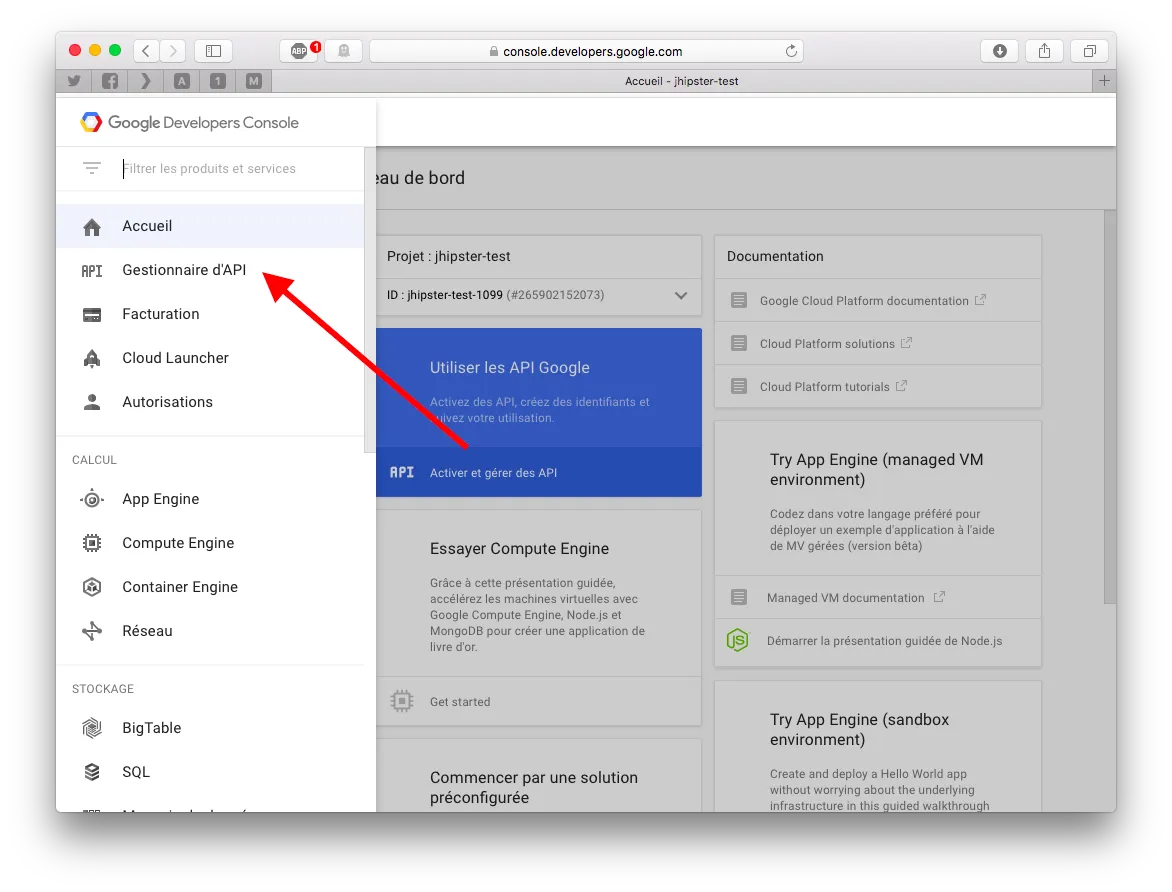Show the Safari sidebar
Image resolution: width=1172 pixels, height=892 pixels.
click(x=214, y=51)
